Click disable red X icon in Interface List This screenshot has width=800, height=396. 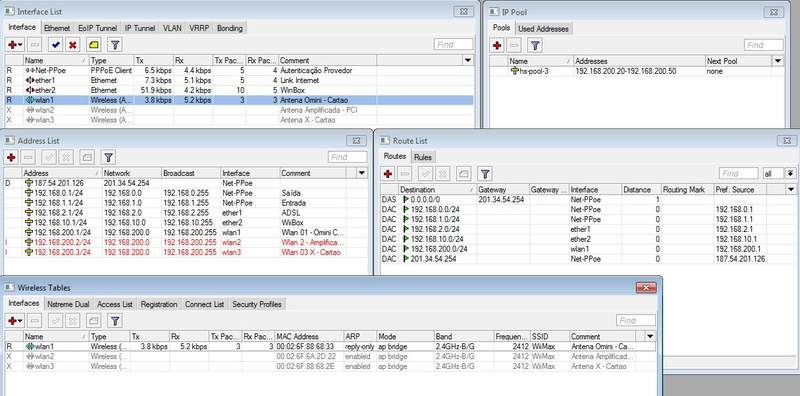(x=73, y=45)
